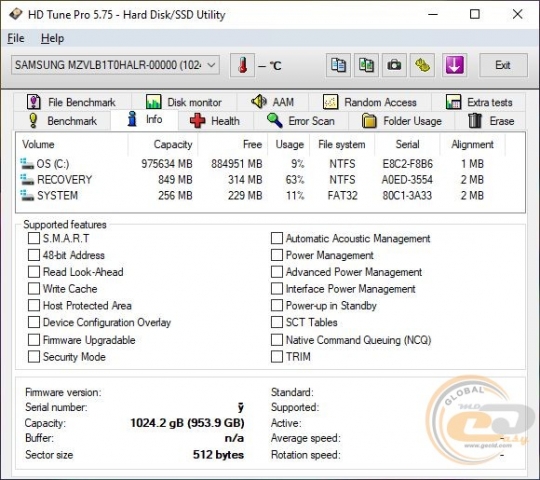
Task: Toggle the SCT Tables checkbox
Action: [x=277, y=322]
